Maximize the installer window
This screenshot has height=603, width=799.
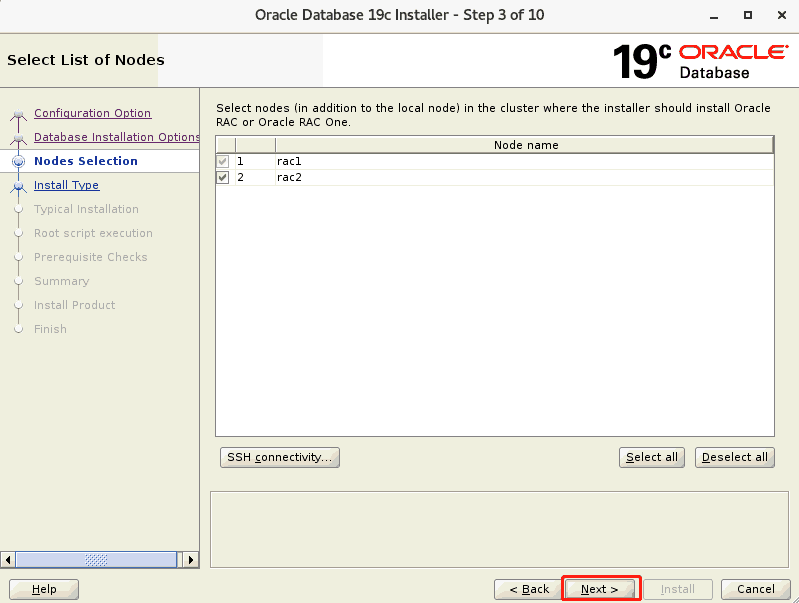tap(748, 15)
